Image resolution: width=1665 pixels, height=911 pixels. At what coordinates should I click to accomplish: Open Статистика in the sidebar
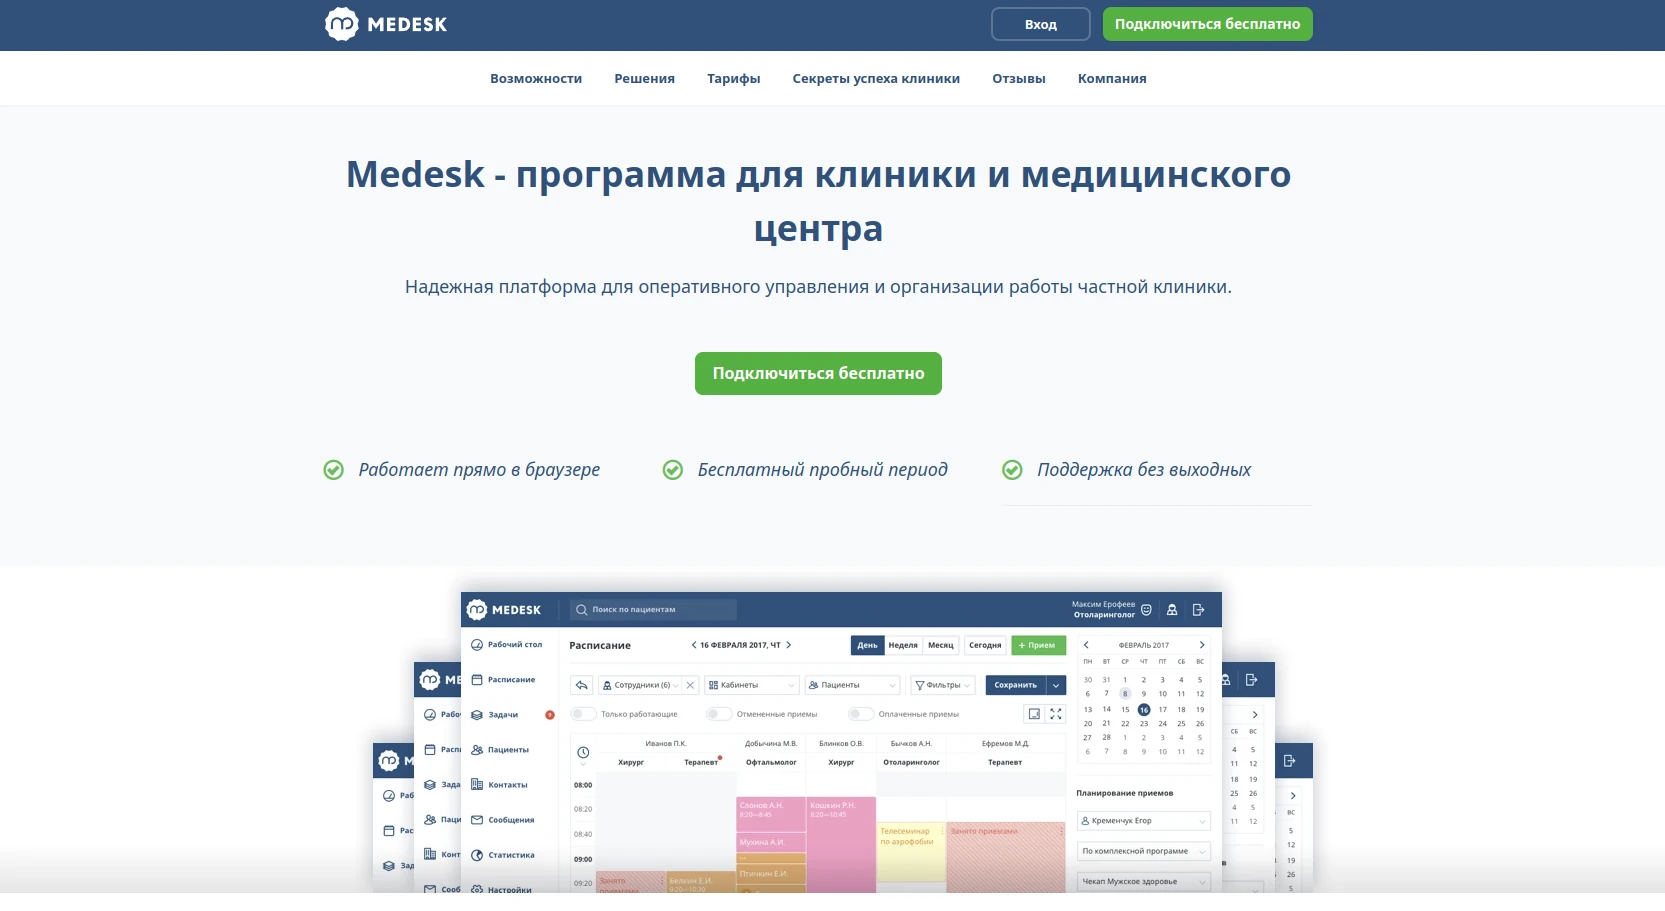click(503, 855)
